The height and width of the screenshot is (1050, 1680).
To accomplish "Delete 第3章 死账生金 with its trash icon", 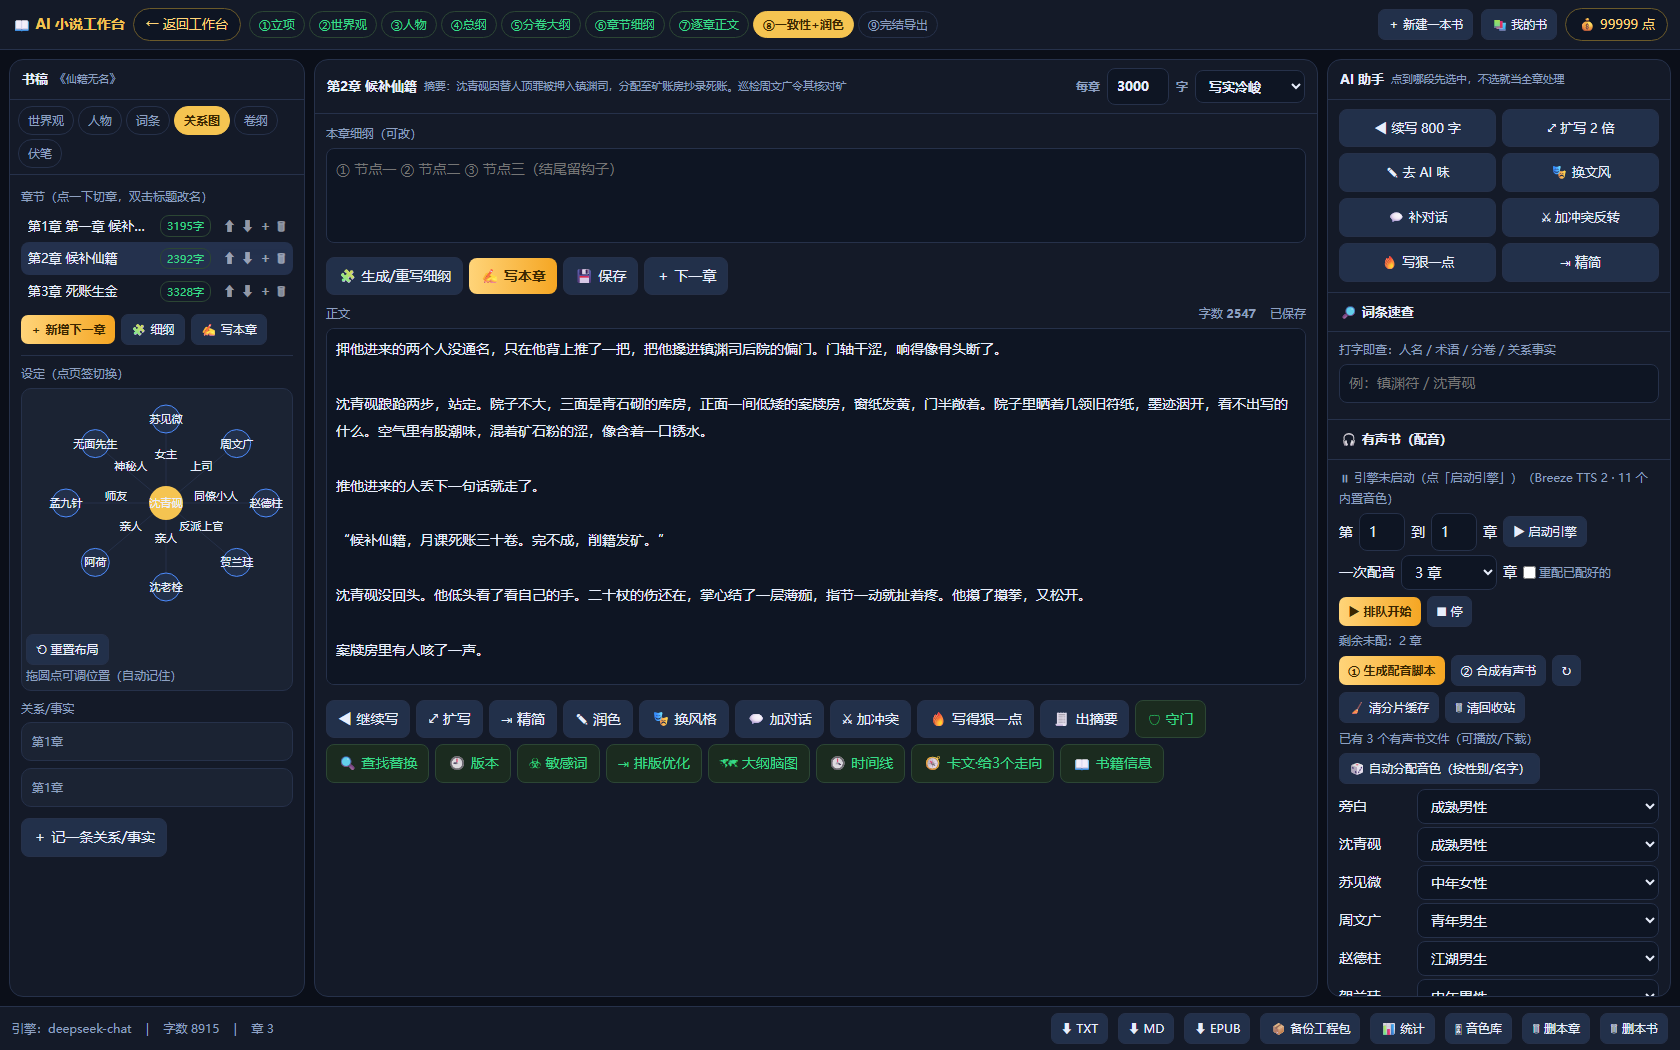I will pos(281,291).
